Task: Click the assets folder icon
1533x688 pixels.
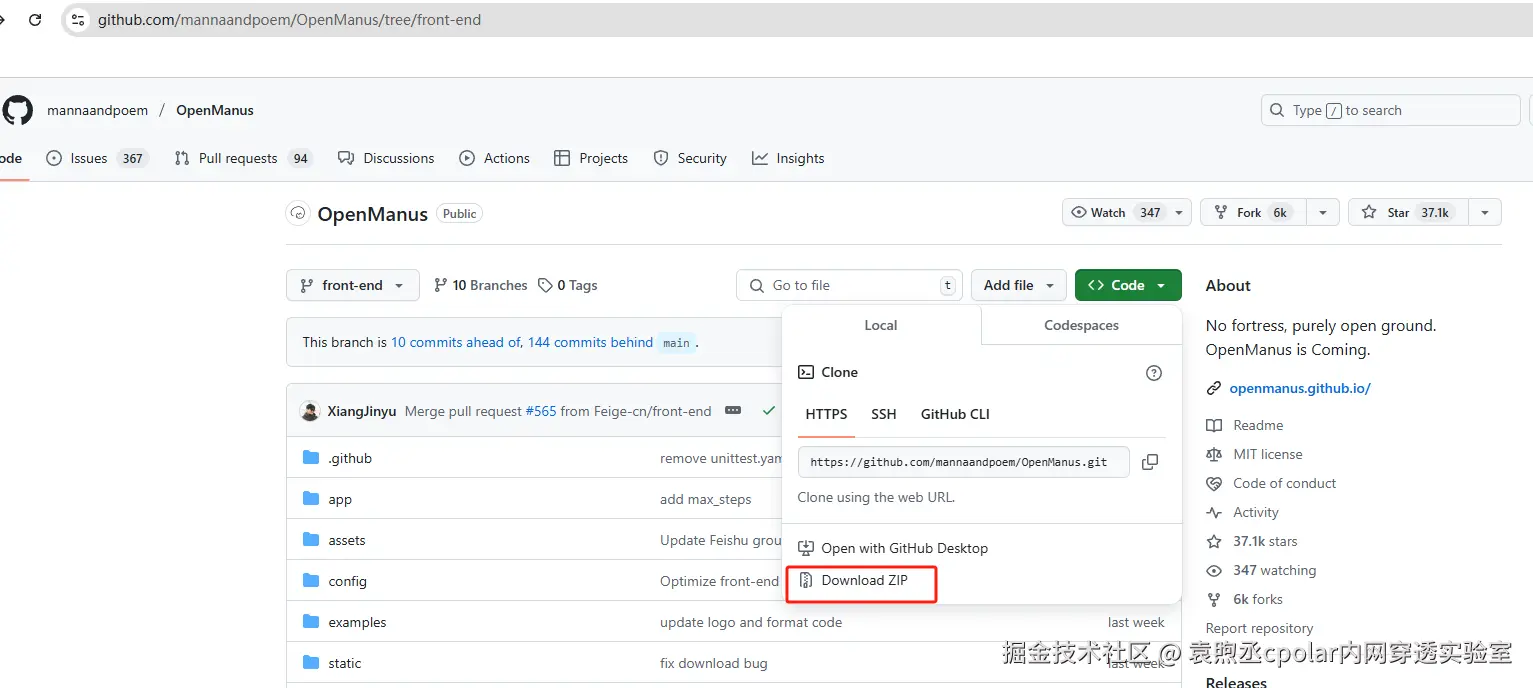Action: (x=311, y=540)
